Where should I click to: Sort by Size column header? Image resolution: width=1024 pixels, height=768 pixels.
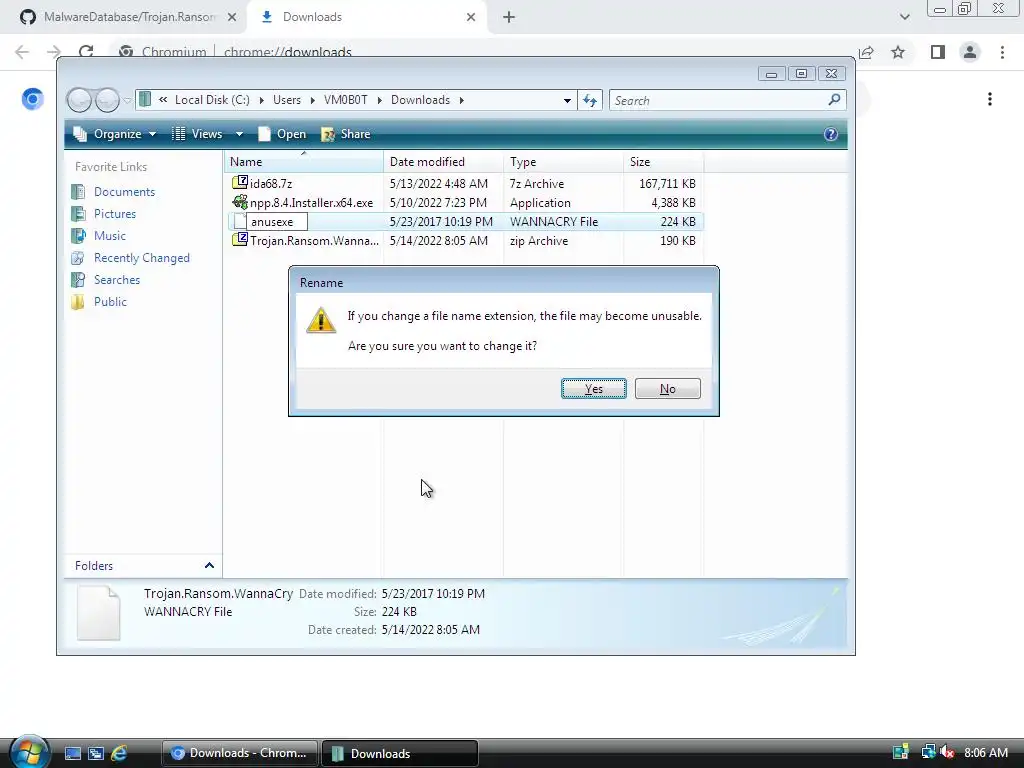[x=664, y=162]
